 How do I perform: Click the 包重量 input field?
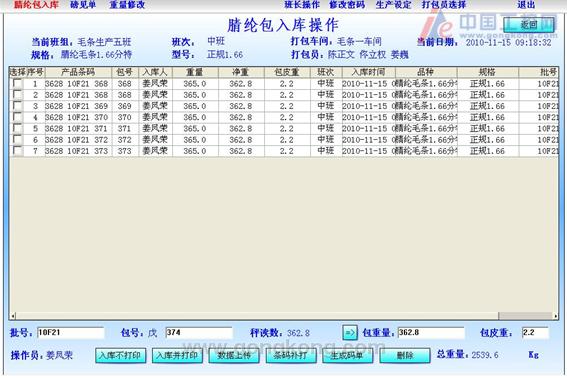pos(431,332)
